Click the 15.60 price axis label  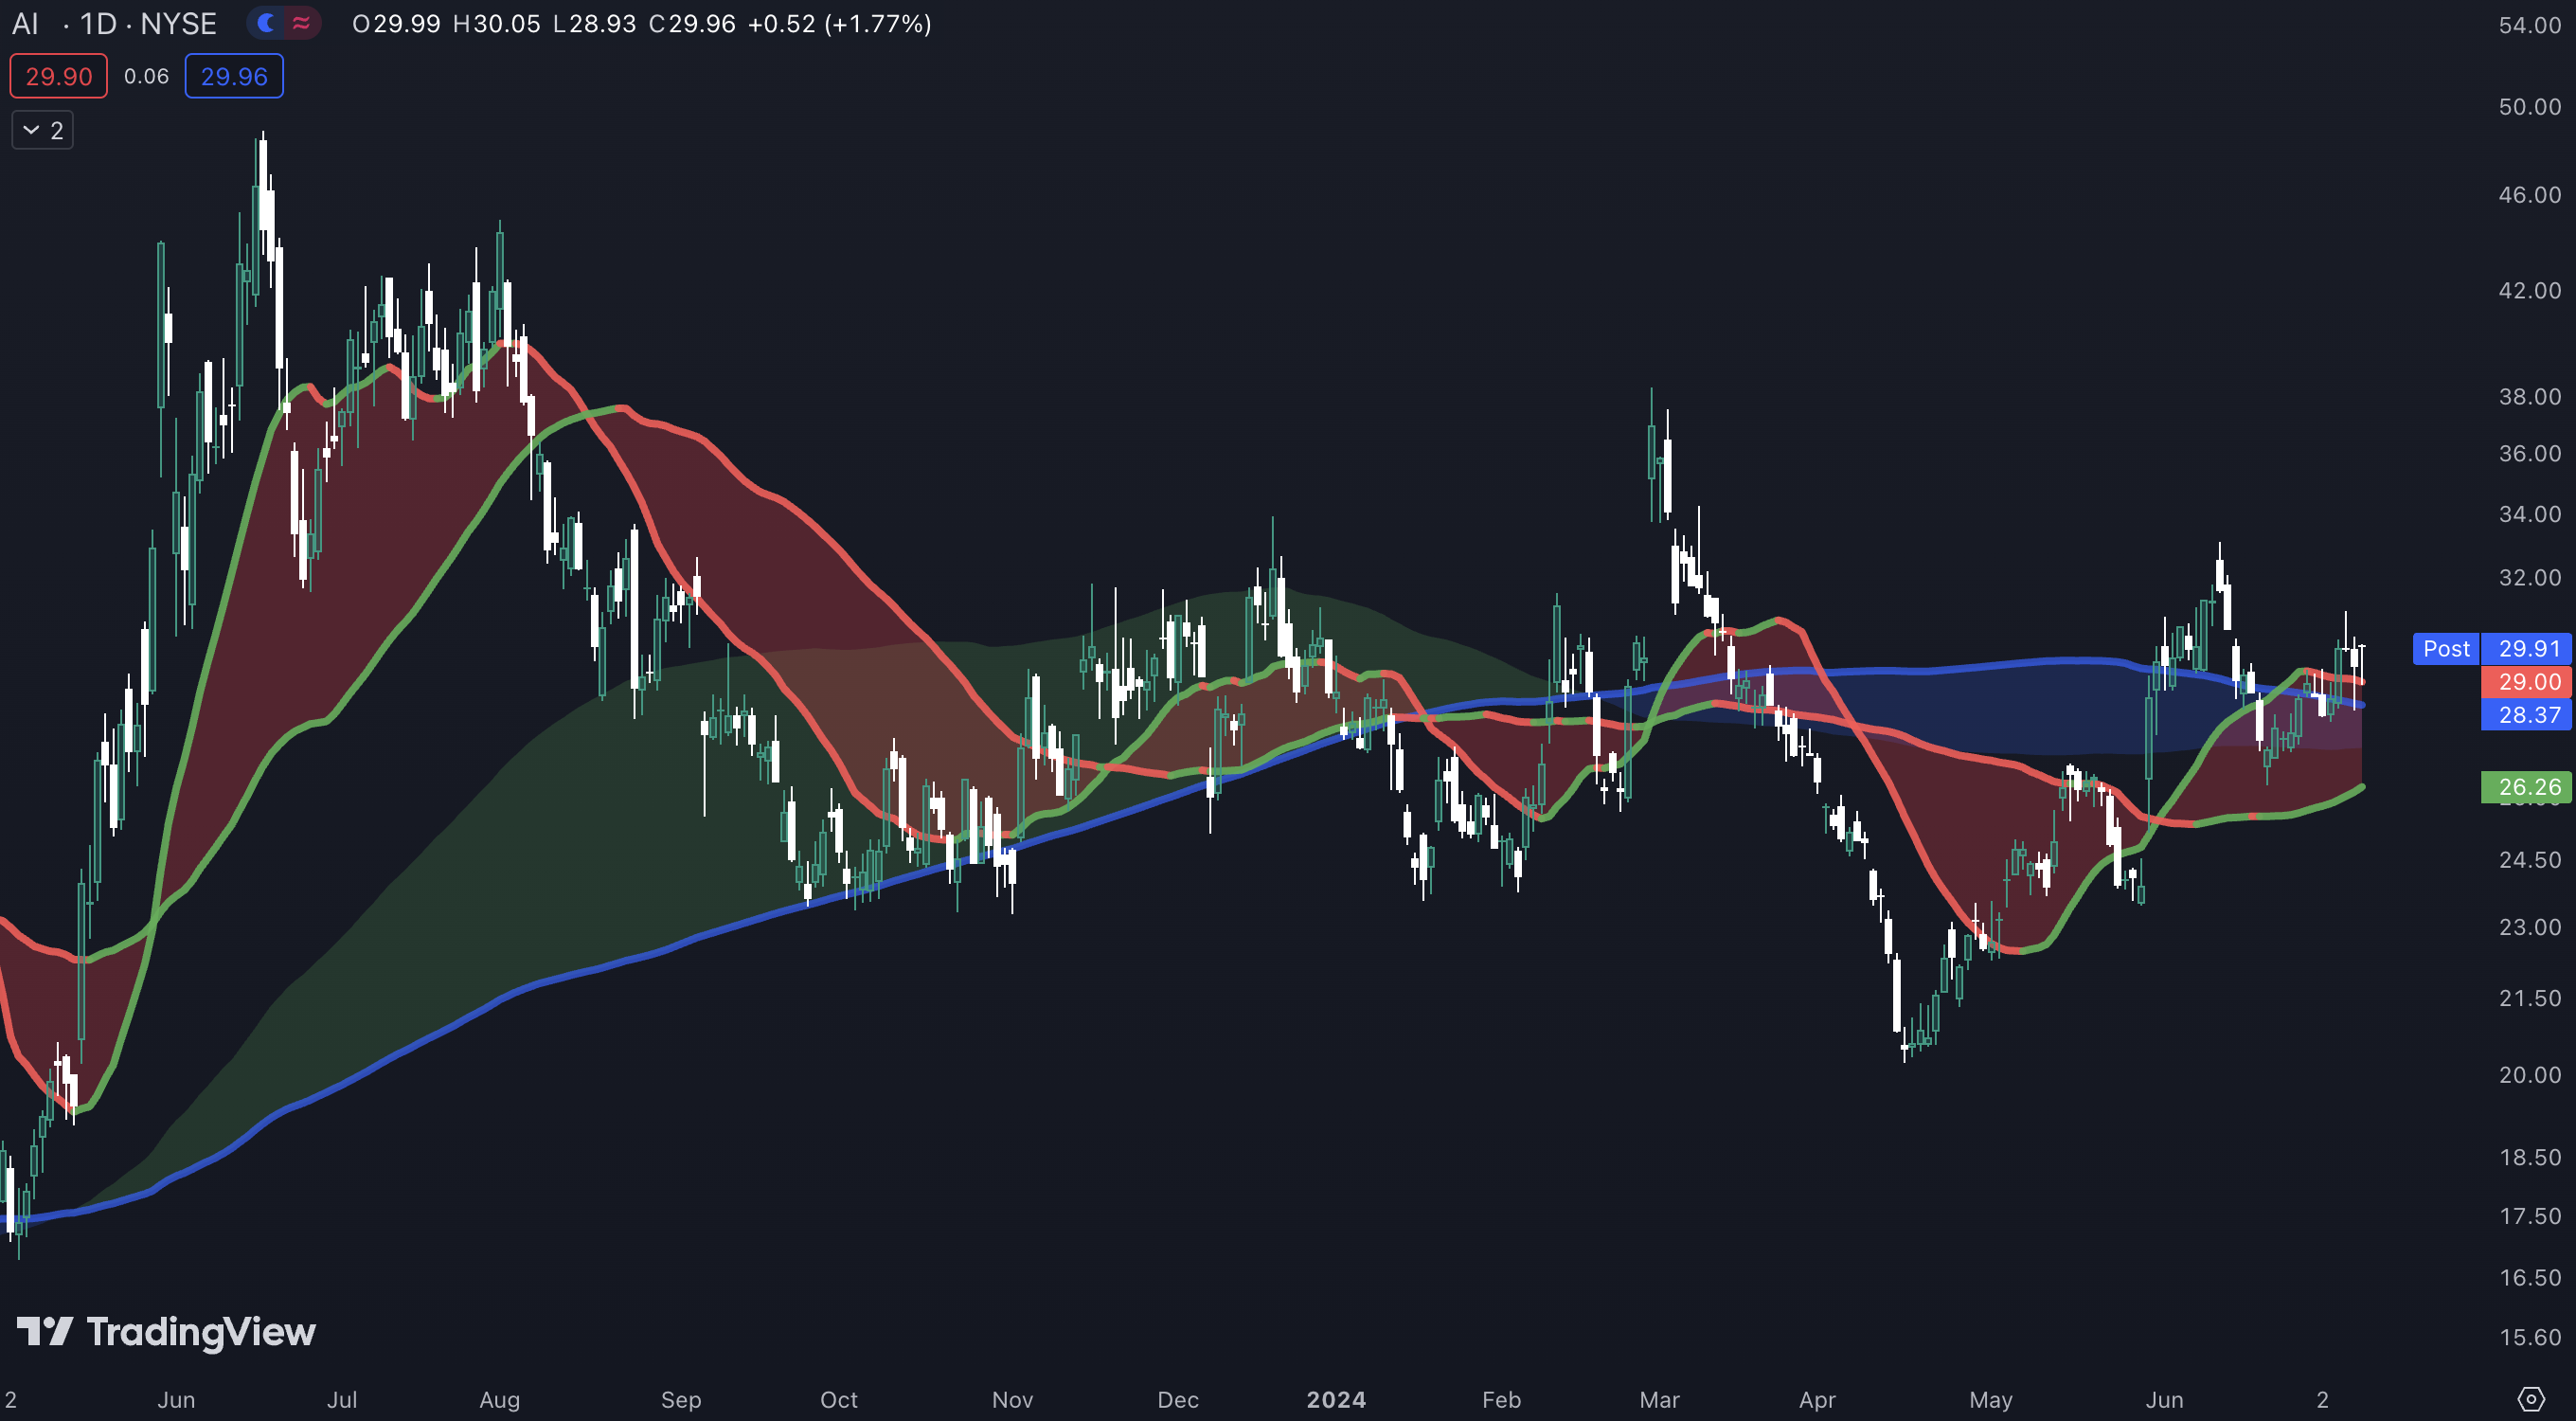tap(2529, 1338)
